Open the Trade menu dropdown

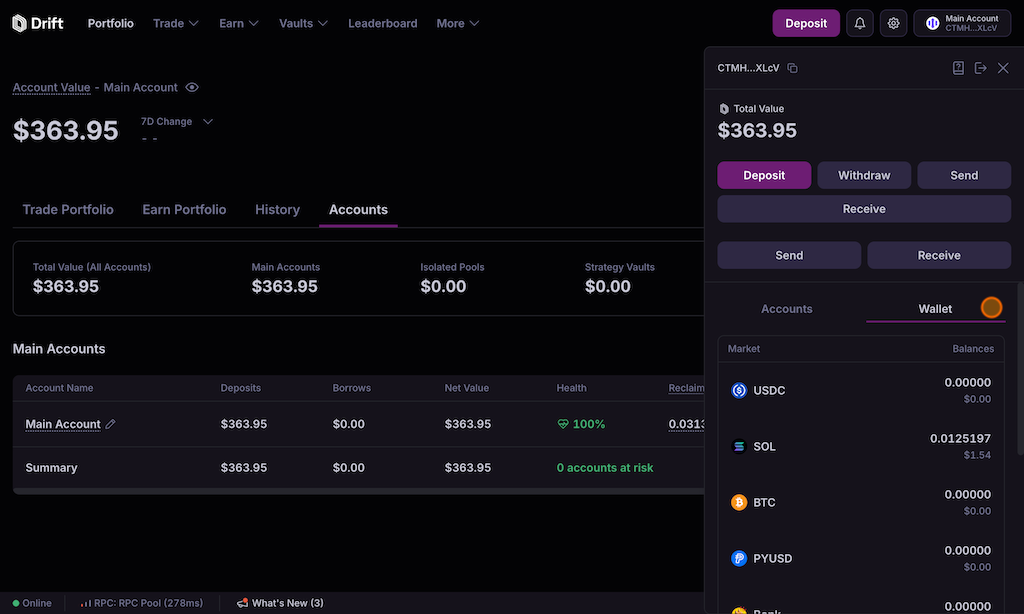coord(175,23)
